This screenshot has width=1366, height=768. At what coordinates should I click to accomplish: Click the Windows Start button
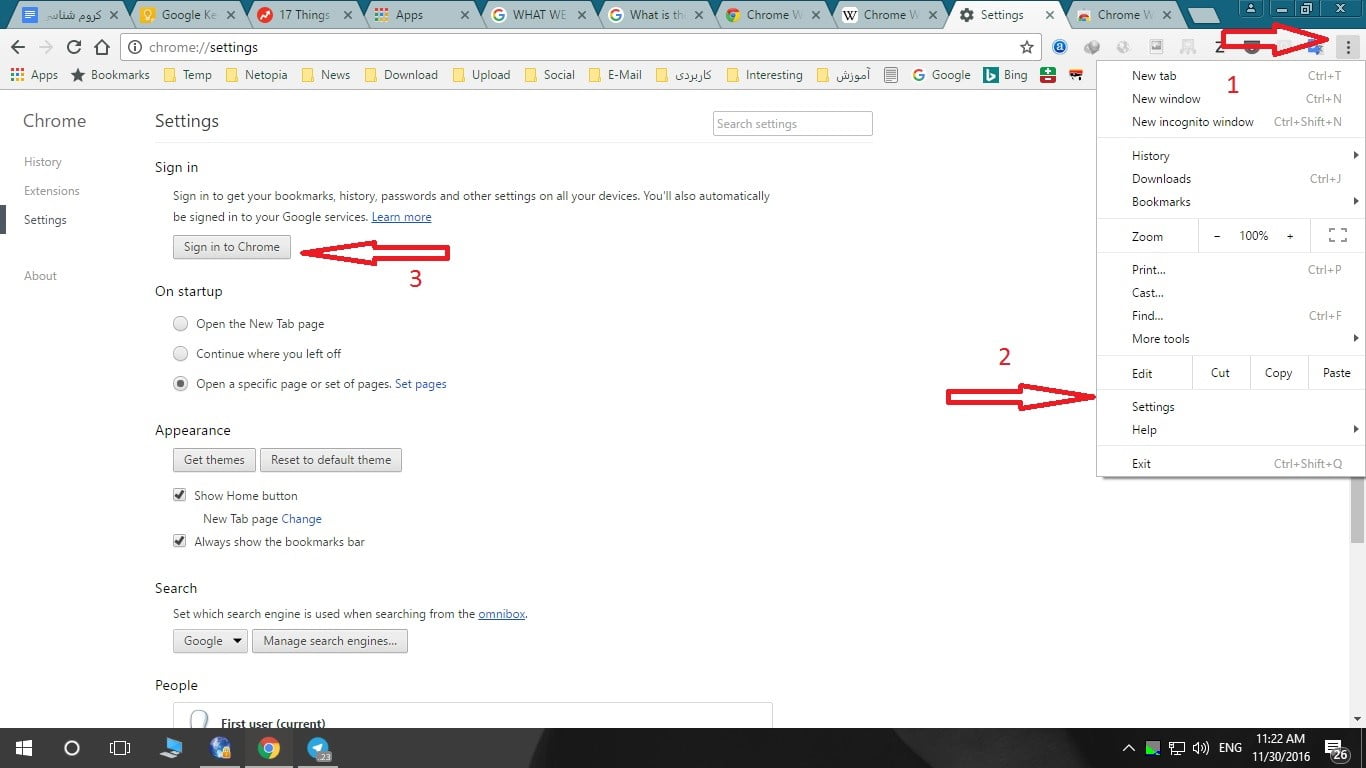pyautogui.click(x=24, y=748)
